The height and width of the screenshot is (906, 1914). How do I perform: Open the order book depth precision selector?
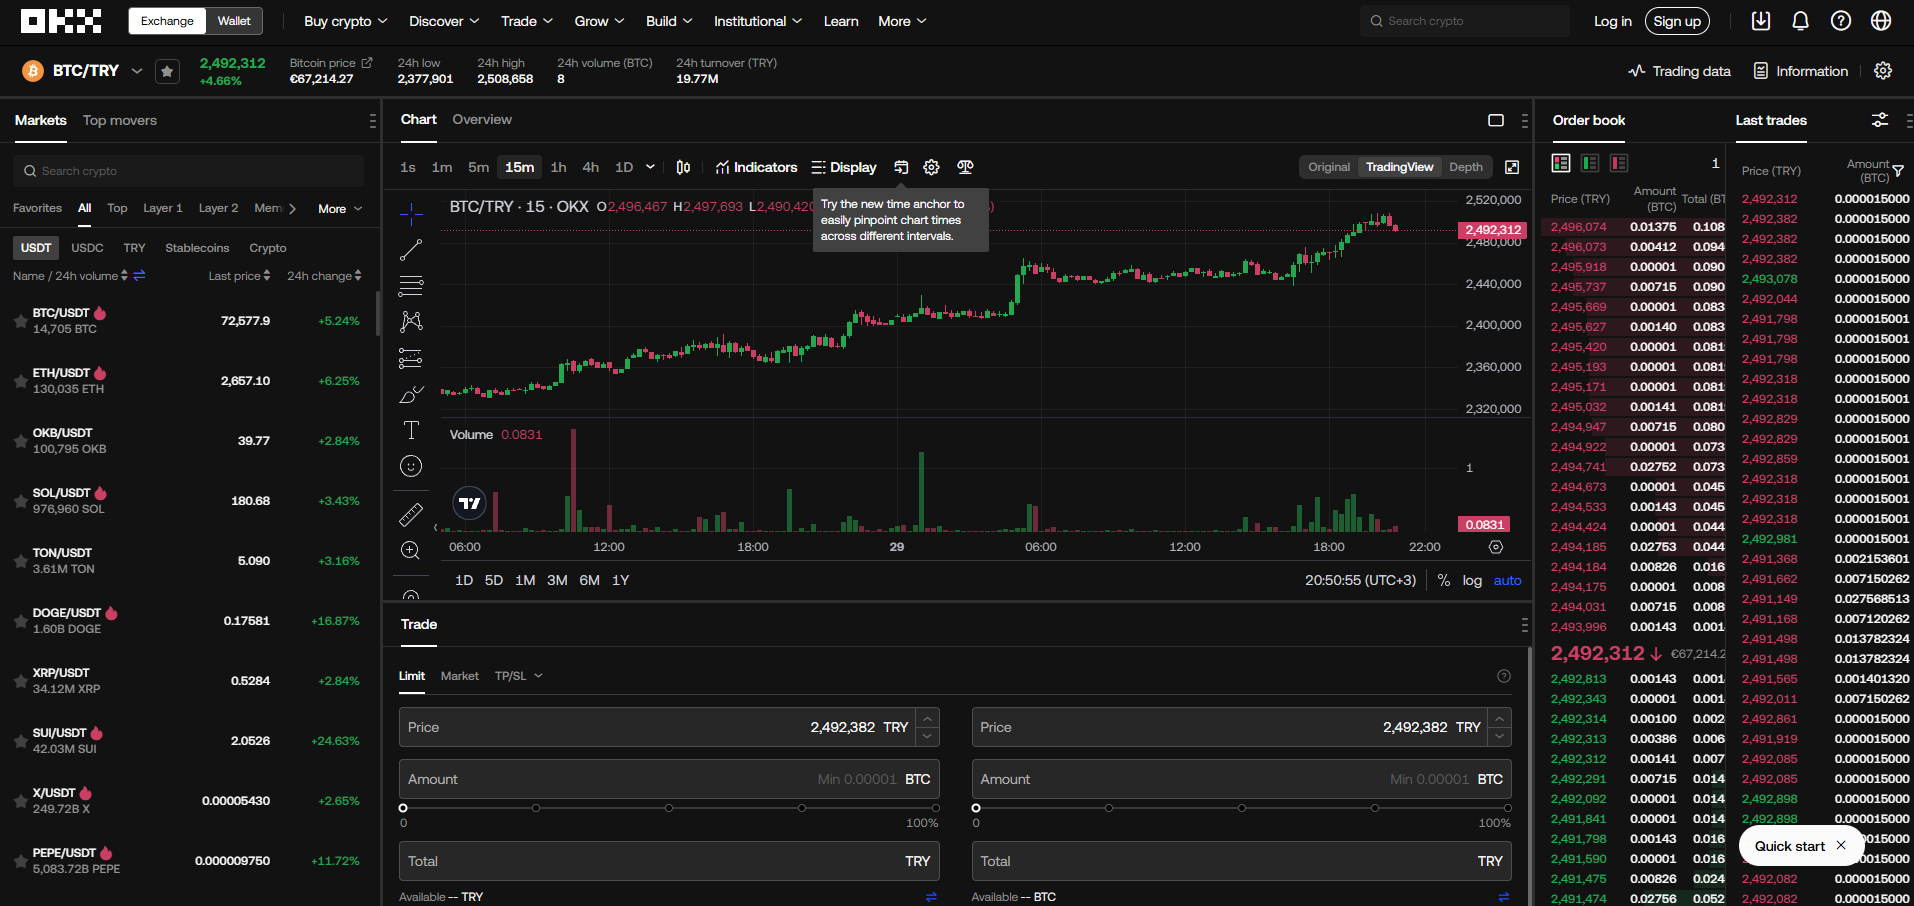point(1715,163)
